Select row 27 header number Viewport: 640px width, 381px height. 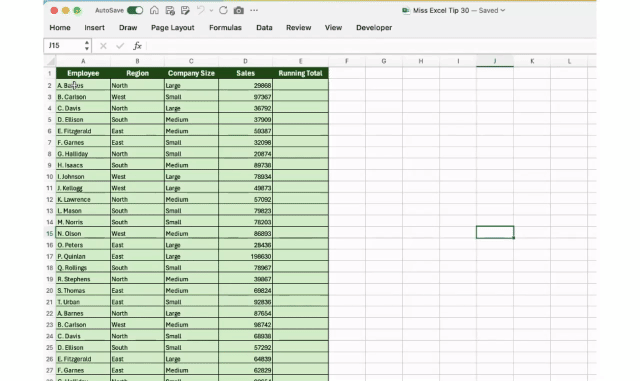[x=50, y=370]
